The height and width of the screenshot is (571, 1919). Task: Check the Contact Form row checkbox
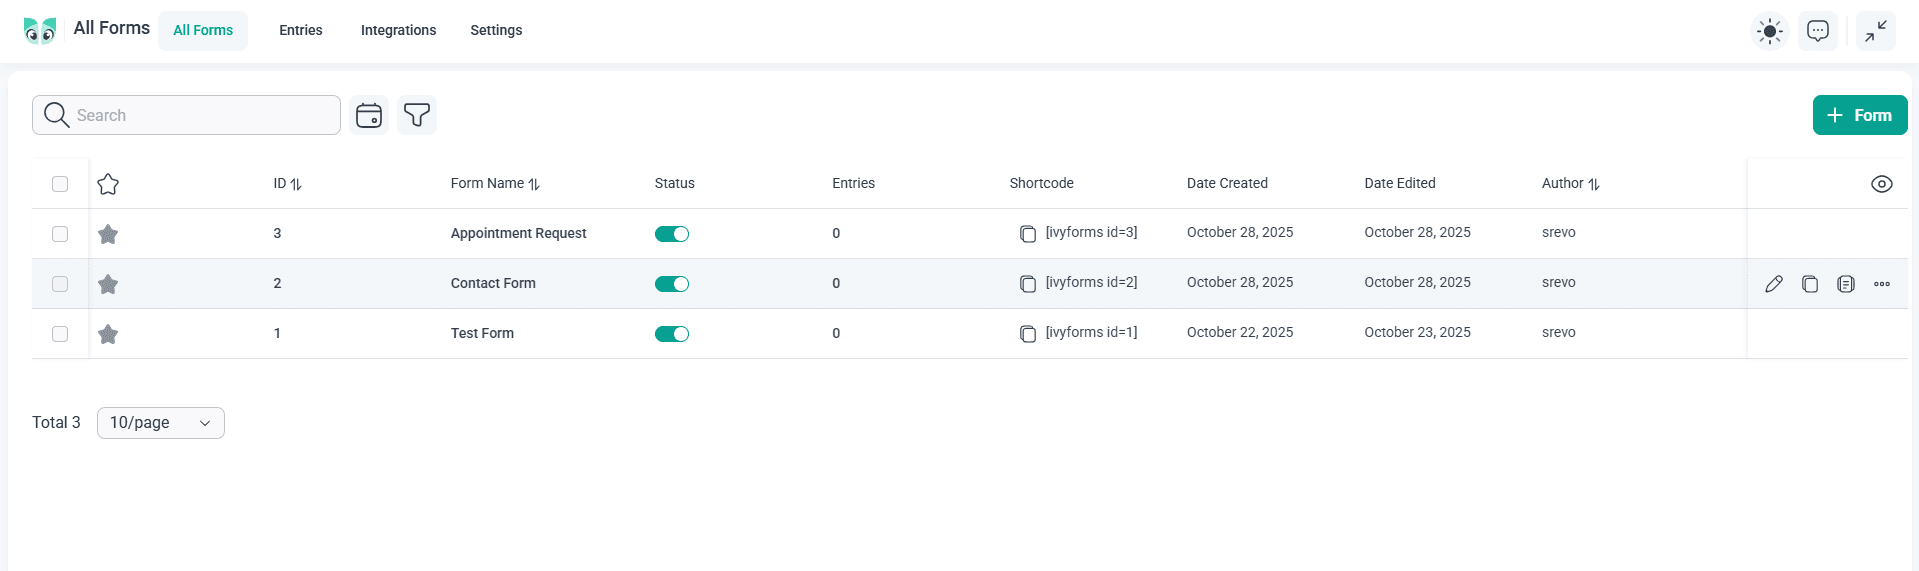(60, 284)
